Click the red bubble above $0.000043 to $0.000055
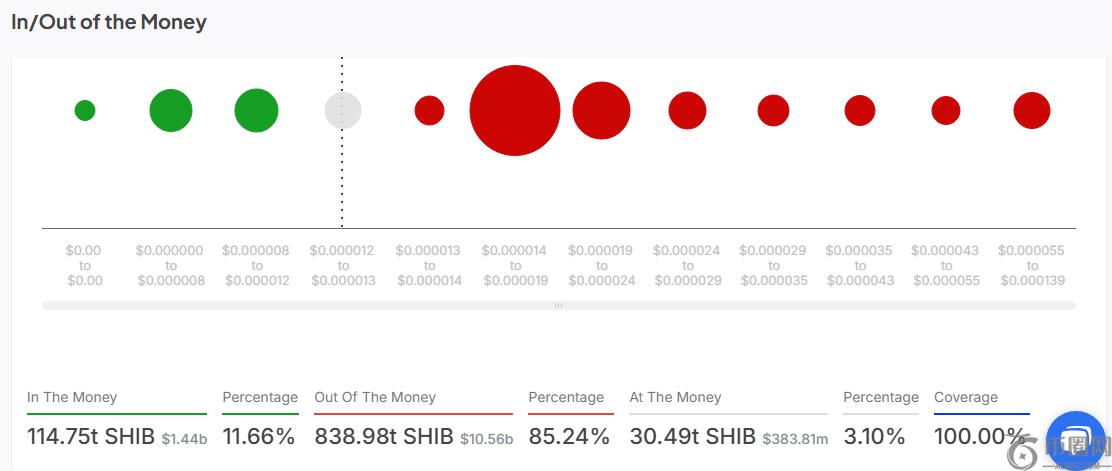This screenshot has width=1112, height=471. pos(946,110)
